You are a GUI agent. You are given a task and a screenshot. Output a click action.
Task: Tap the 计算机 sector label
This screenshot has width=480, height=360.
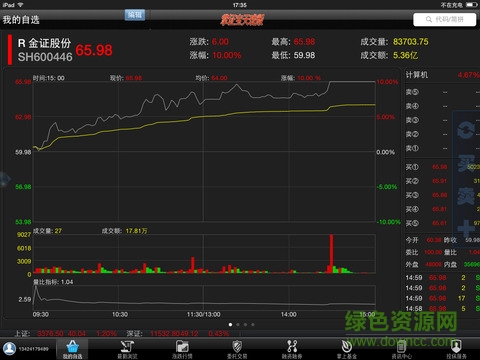[x=417, y=75]
